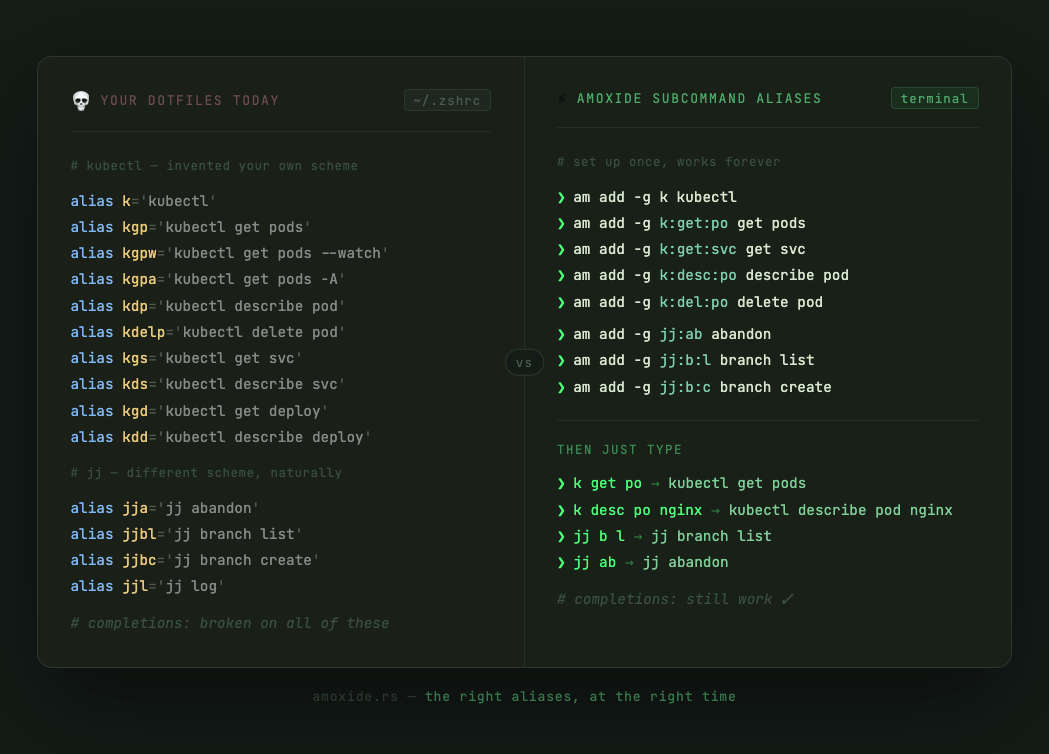Screen dimensions: 1049x754
Task: Select the line 'jj b l → jj branch list'
Action: click(664, 537)
